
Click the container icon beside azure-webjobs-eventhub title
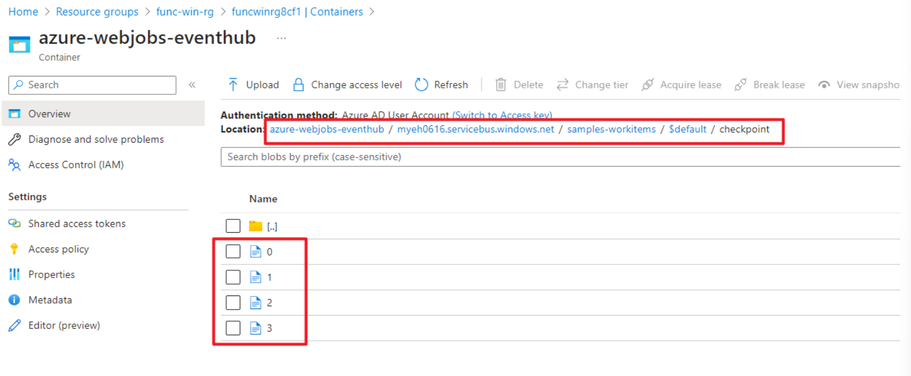[x=19, y=45]
